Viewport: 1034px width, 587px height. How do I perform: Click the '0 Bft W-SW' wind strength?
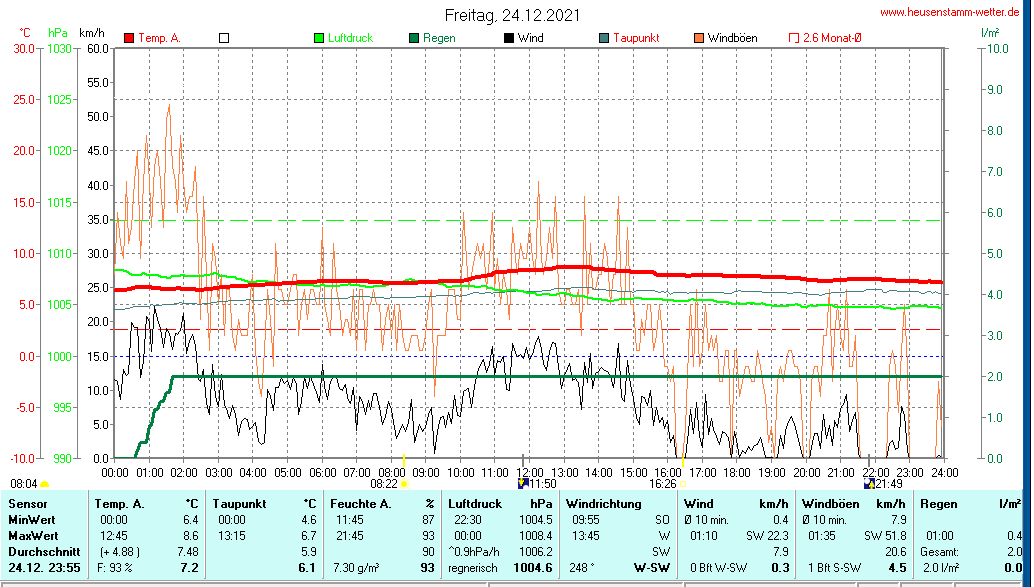pyautogui.click(x=719, y=568)
